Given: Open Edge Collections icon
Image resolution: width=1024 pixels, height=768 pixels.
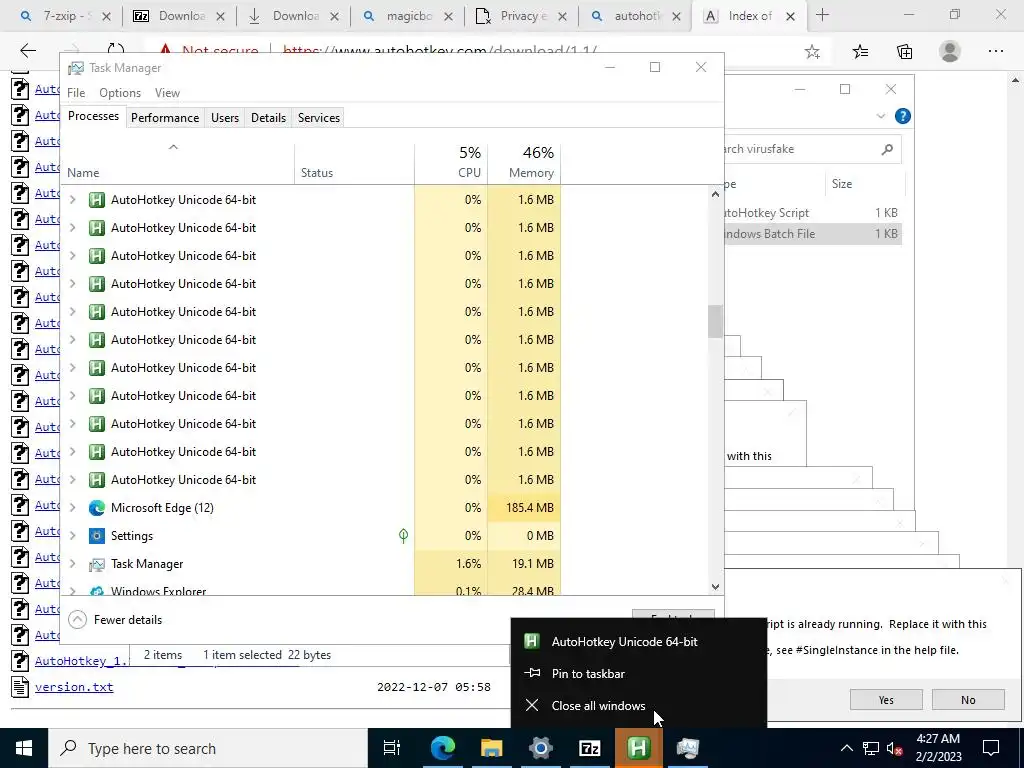Looking at the screenshot, I should [x=904, y=52].
